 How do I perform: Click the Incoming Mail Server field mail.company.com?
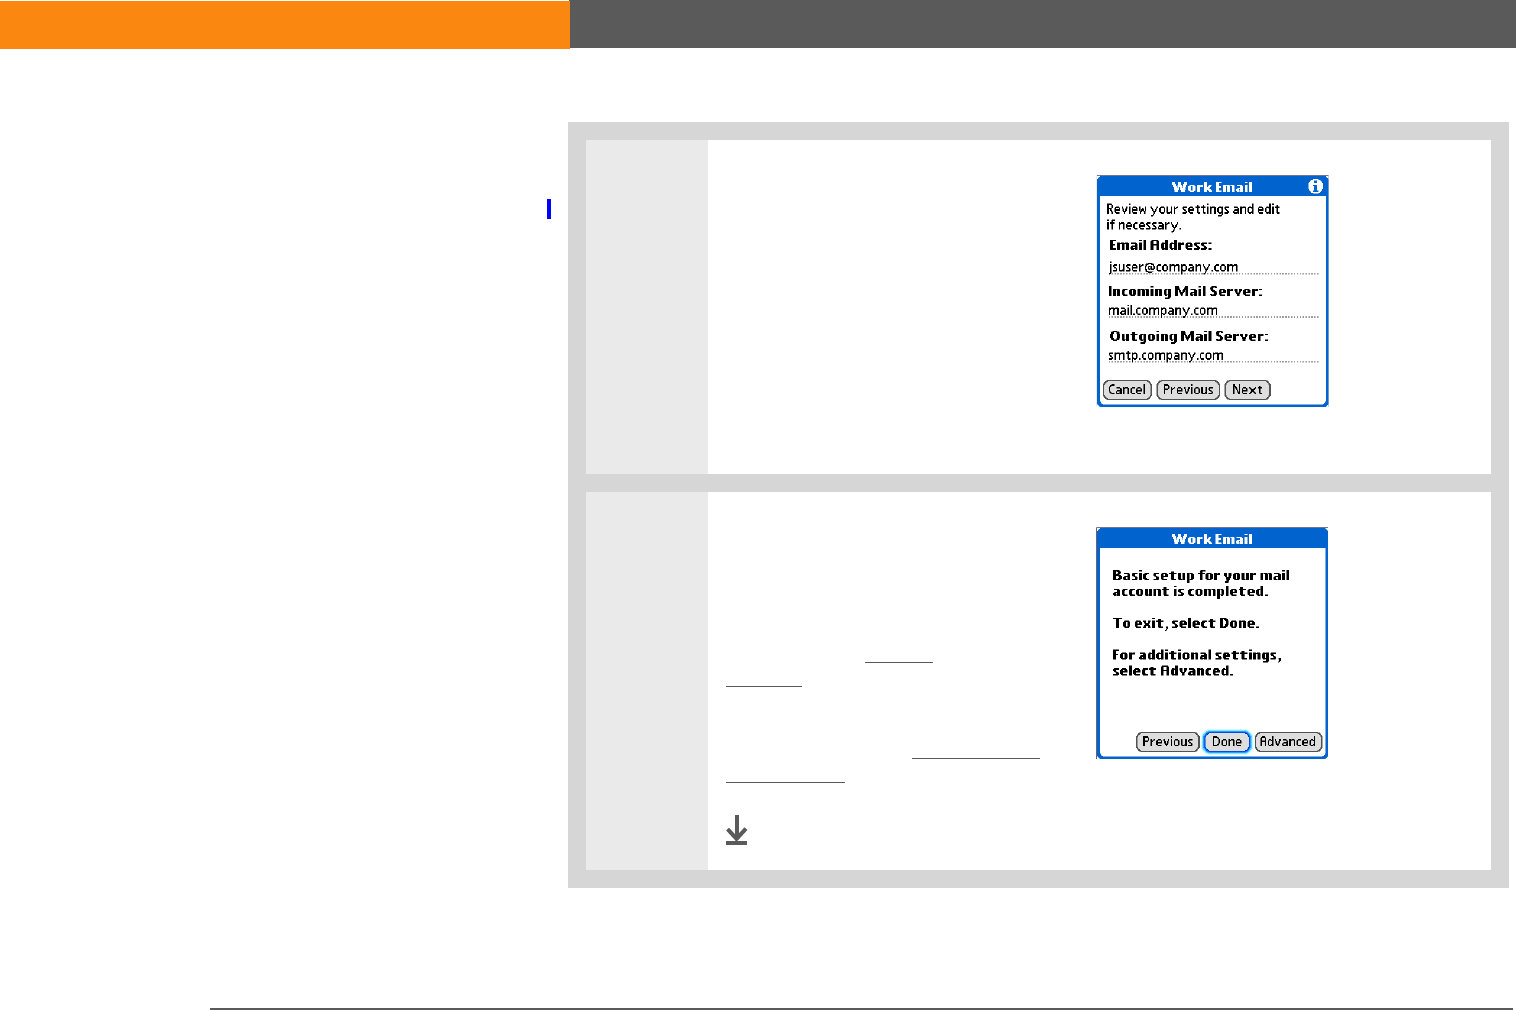click(1212, 311)
